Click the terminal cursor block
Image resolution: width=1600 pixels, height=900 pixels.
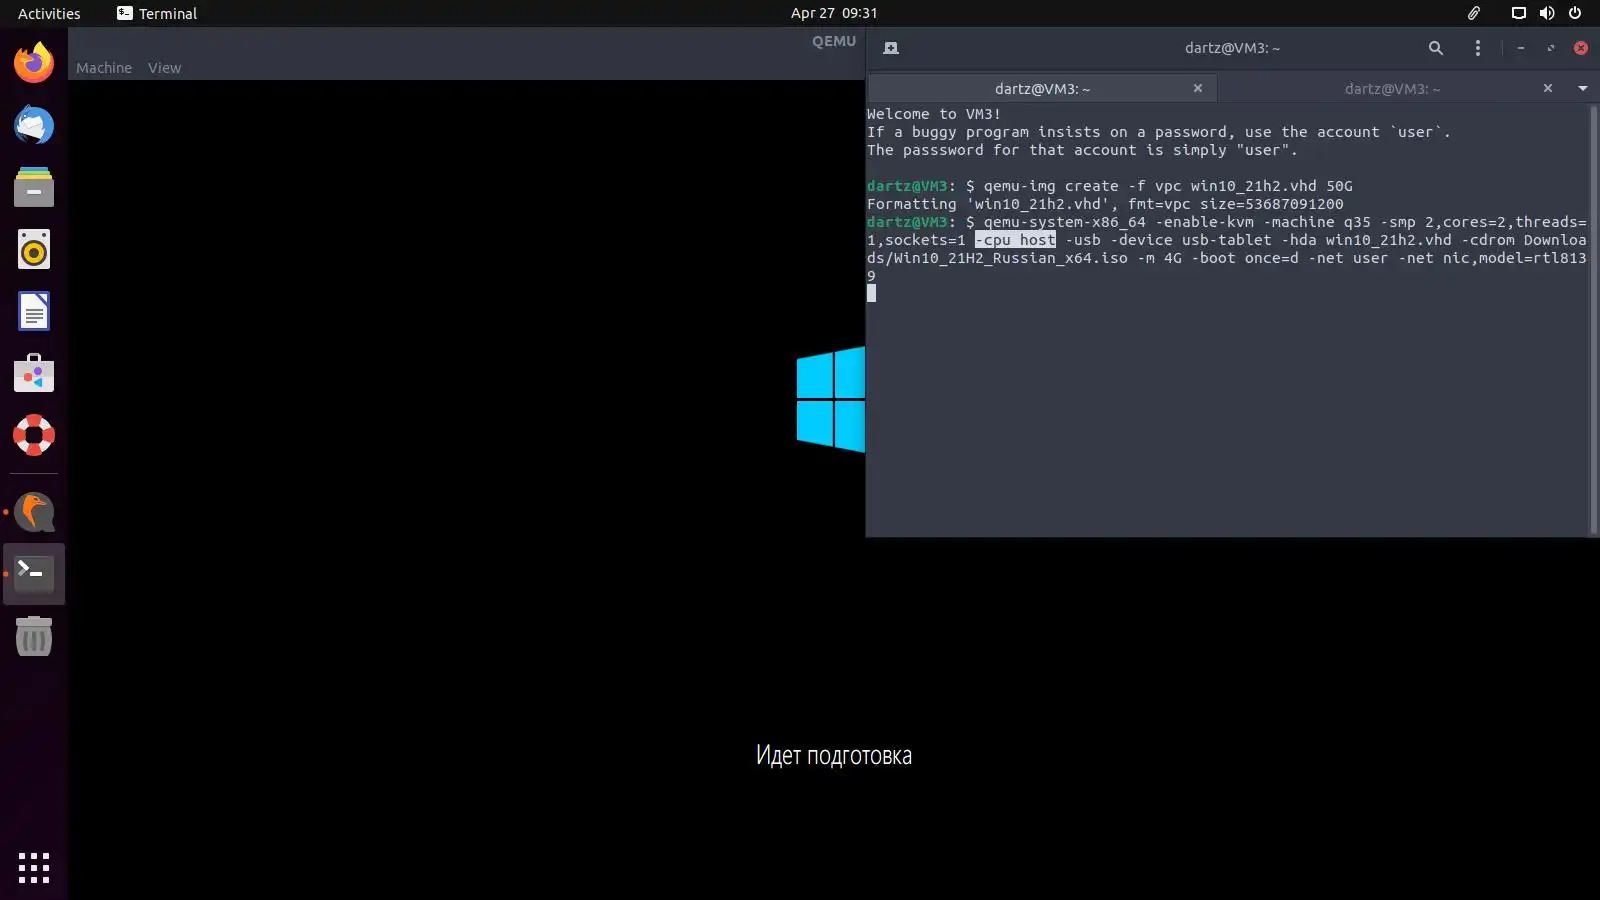(x=871, y=293)
